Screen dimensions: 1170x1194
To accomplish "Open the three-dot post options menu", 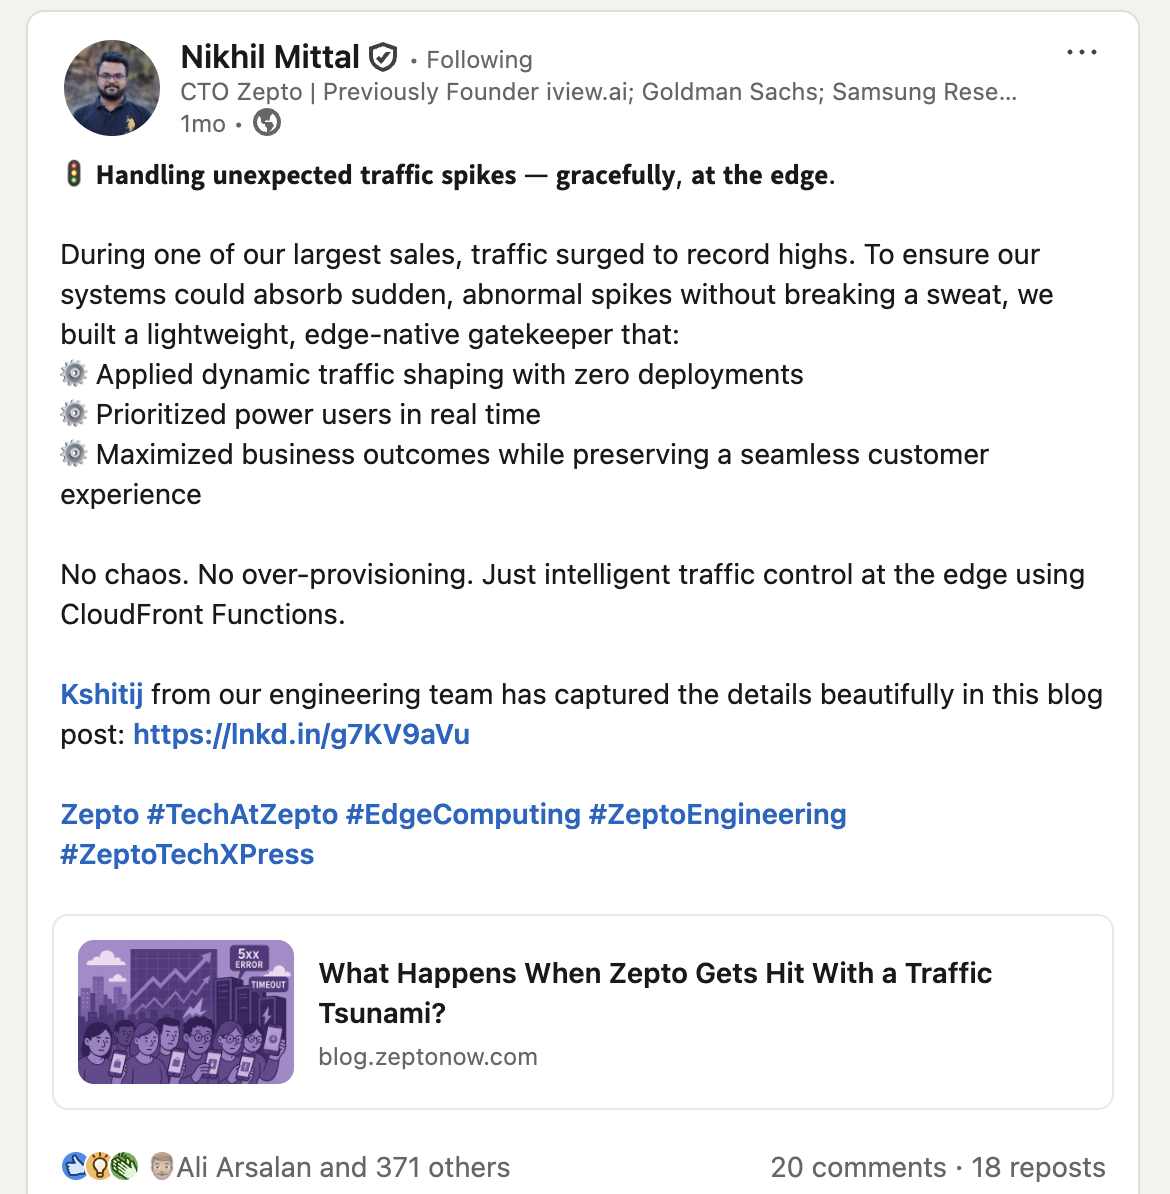I will pyautogui.click(x=1081, y=52).
